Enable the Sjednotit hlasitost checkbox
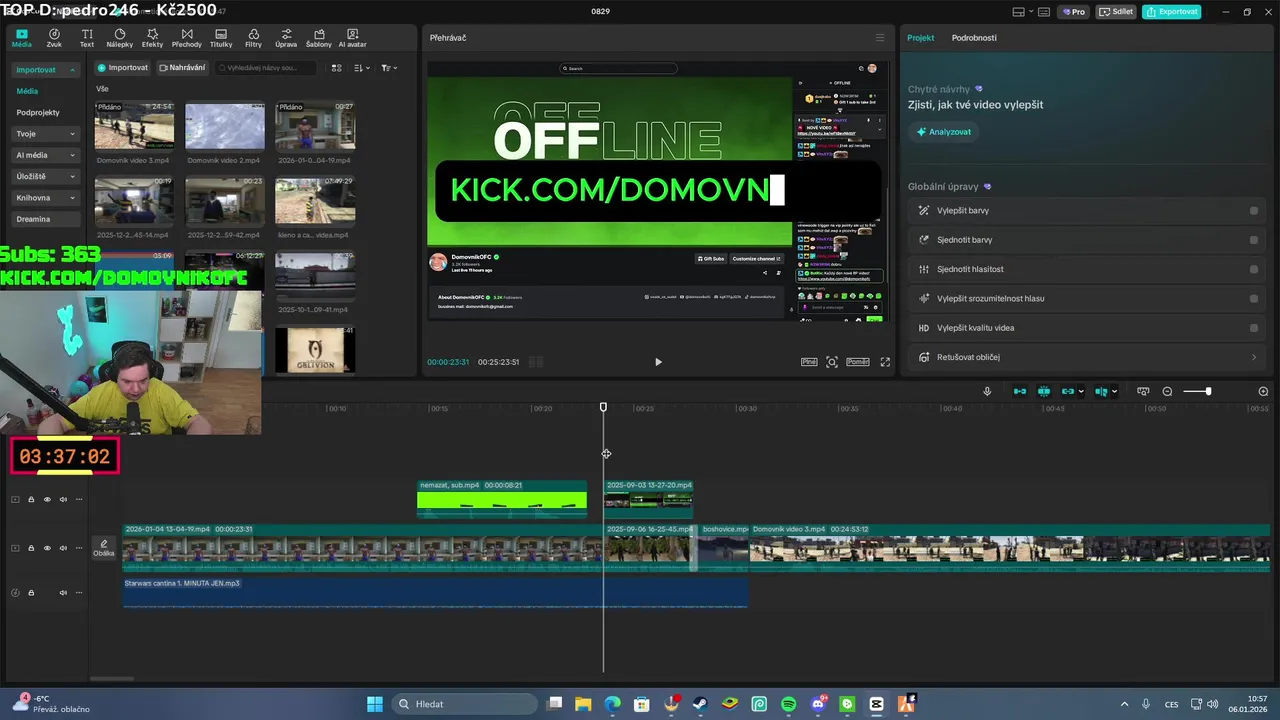Image resolution: width=1280 pixels, height=720 pixels. click(x=1254, y=269)
